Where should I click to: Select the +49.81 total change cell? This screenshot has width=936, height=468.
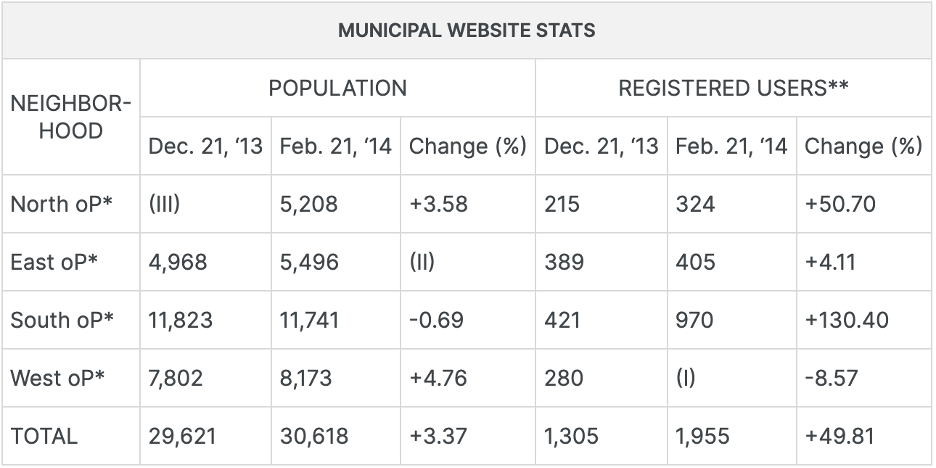[840, 436]
